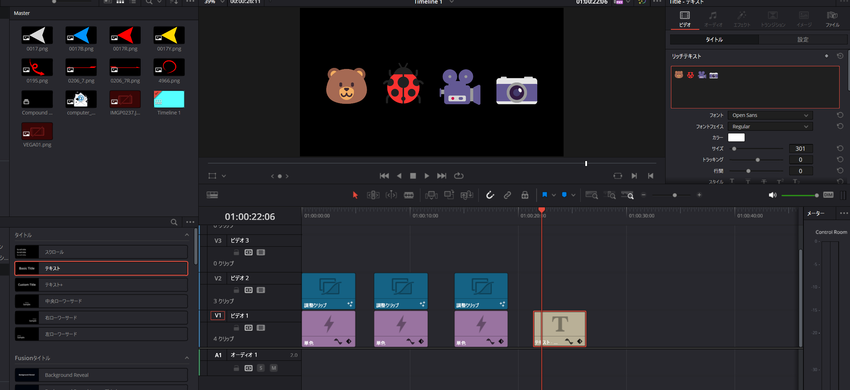Open the フォントフェイス Regular dropdown
Image resolution: width=850 pixels, height=390 pixels.
tap(770, 126)
